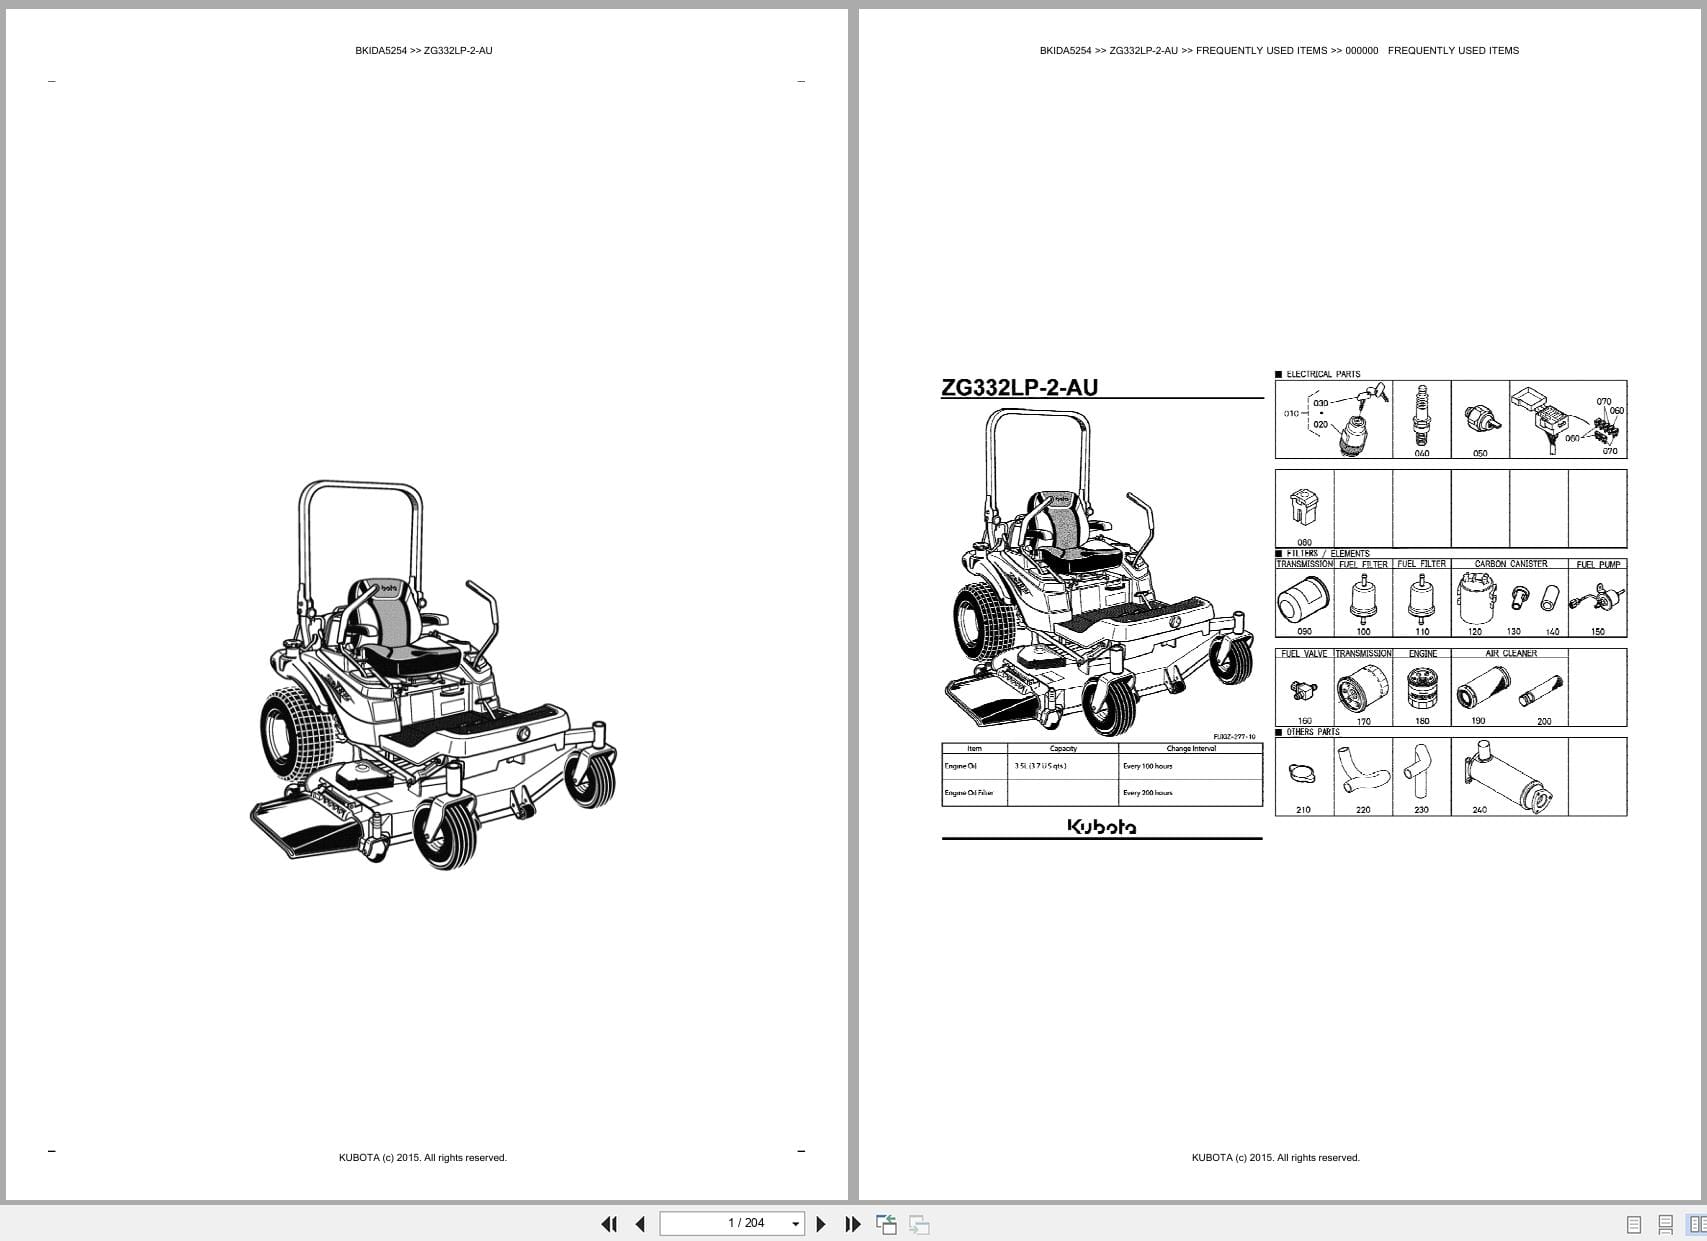The image size is (1707, 1241).
Task: Jump to the last page
Action: tap(852, 1223)
